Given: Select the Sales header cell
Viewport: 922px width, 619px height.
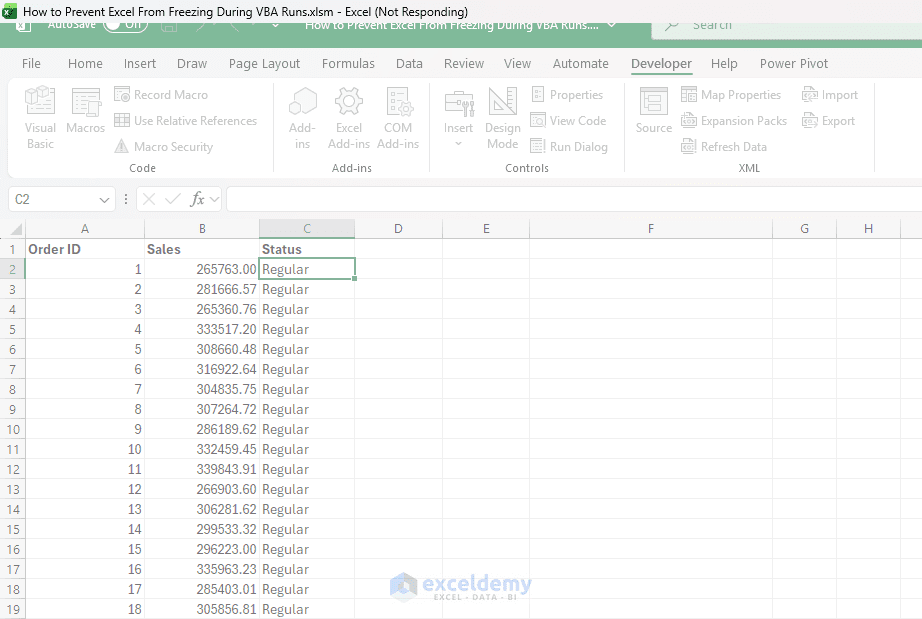Looking at the screenshot, I should (x=202, y=249).
